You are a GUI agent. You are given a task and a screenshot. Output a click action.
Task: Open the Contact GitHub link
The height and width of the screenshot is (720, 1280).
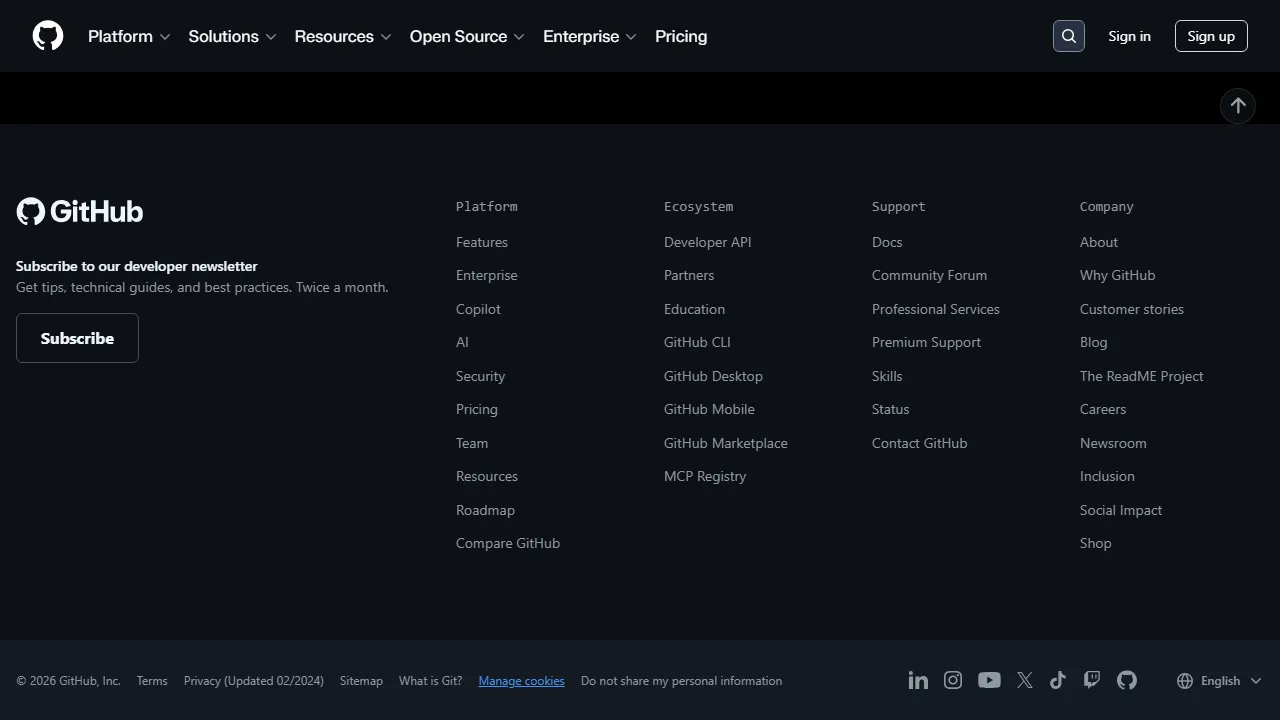[920, 443]
